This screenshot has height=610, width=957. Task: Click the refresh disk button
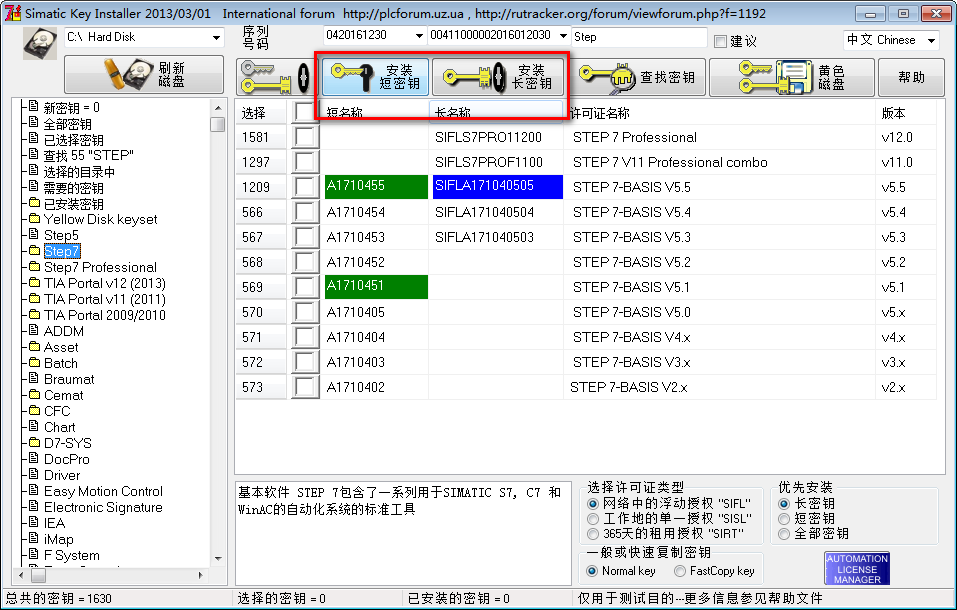(x=144, y=74)
